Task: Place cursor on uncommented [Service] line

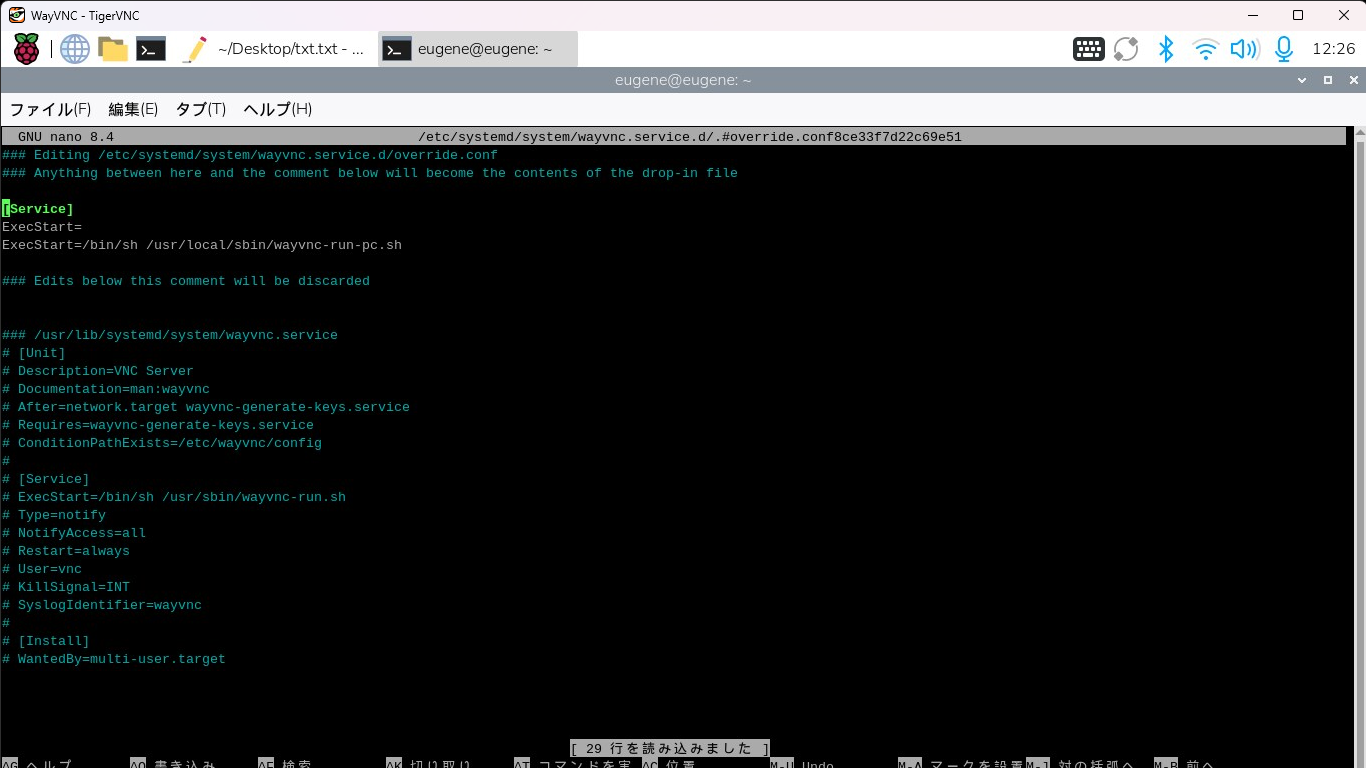Action: (38, 209)
